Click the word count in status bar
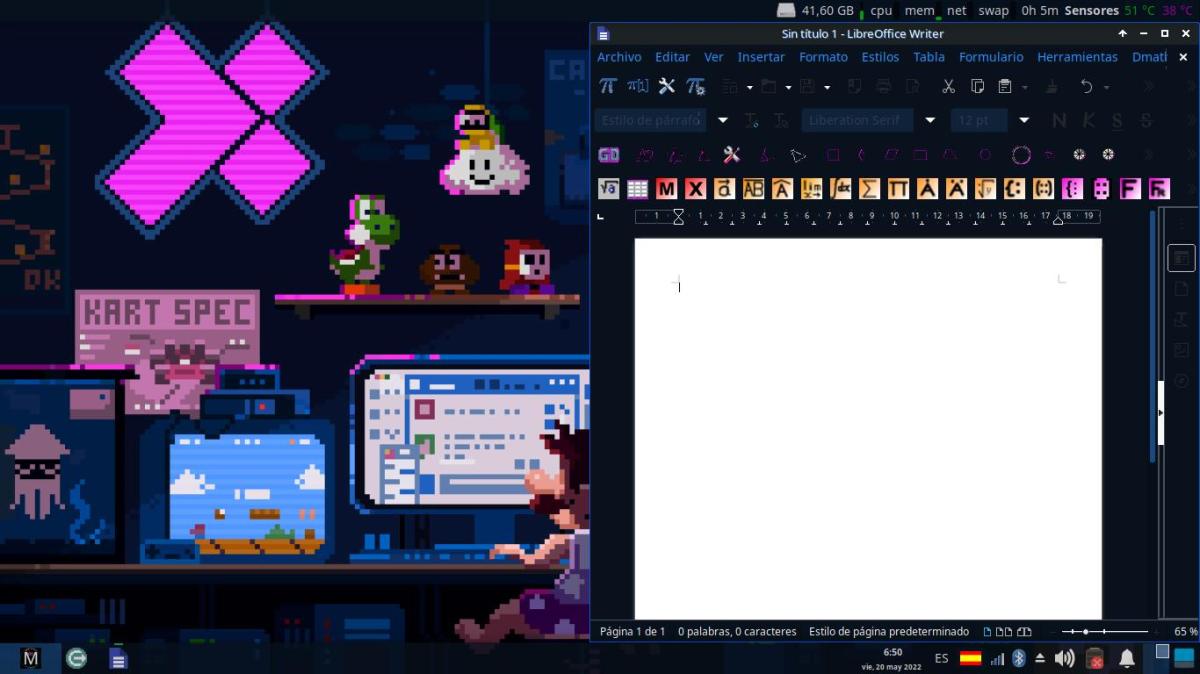 coord(737,632)
